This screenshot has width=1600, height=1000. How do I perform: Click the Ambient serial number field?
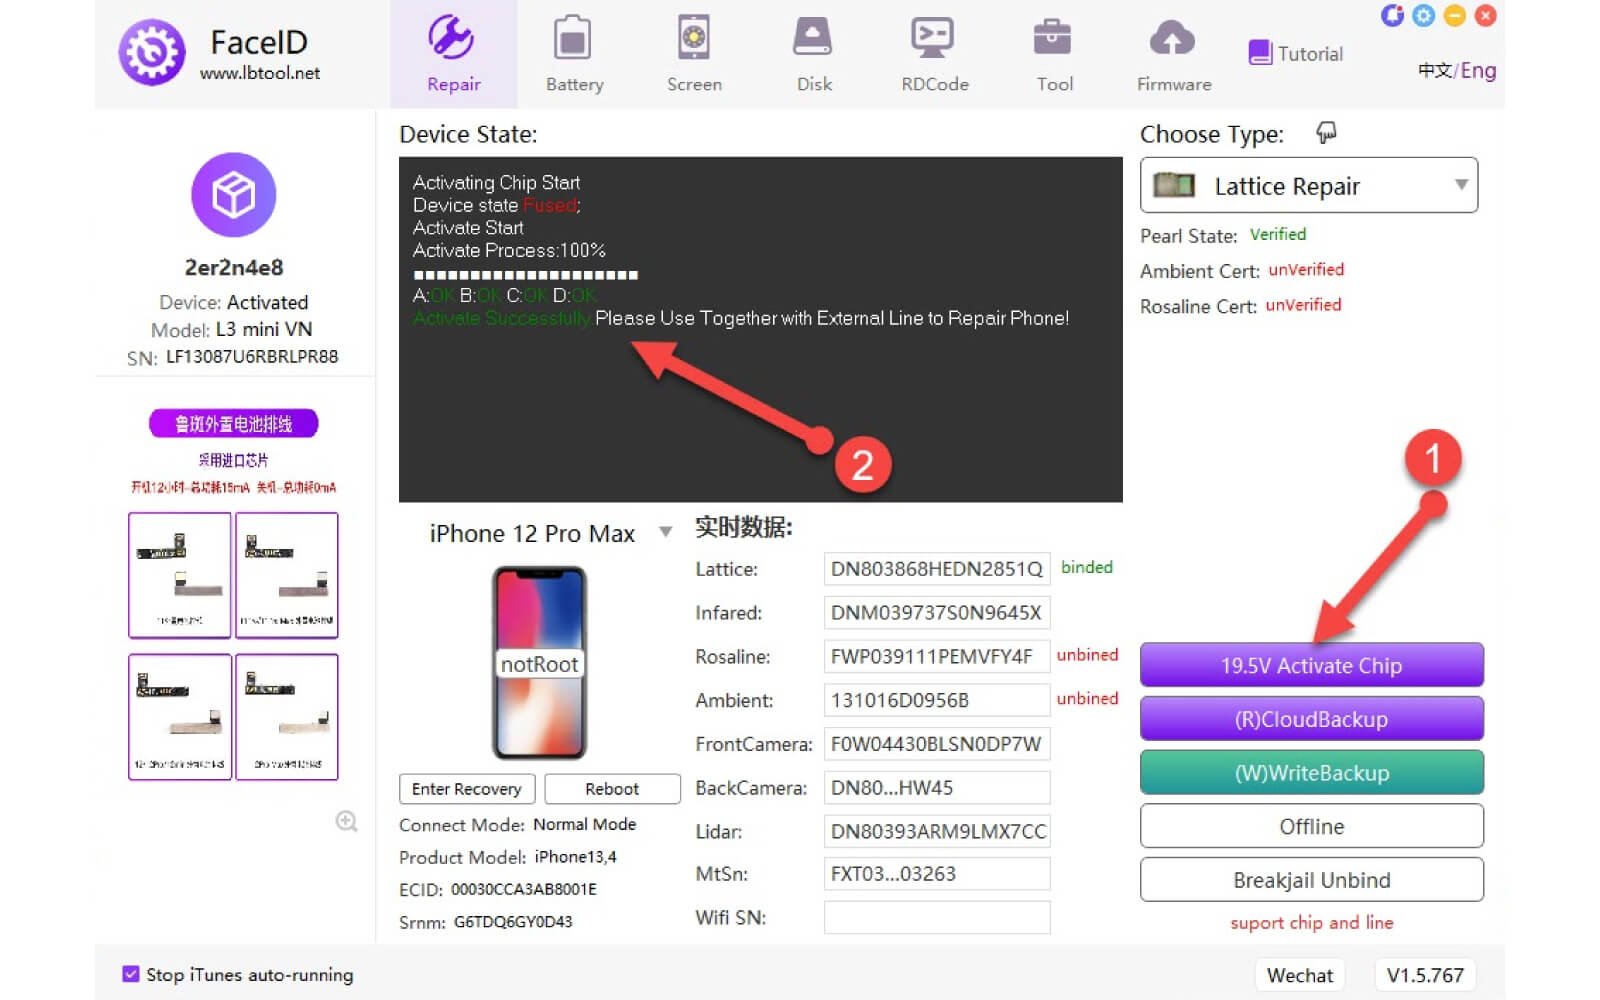pos(937,700)
